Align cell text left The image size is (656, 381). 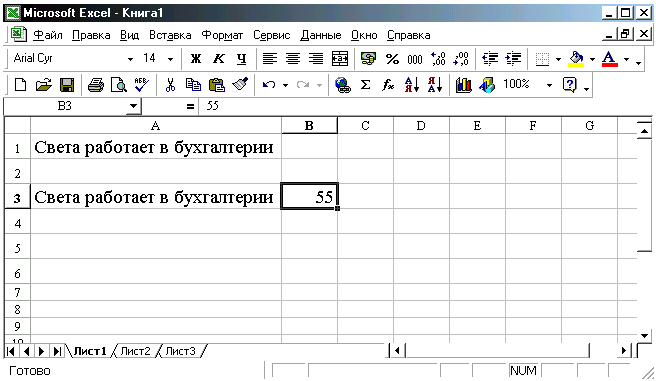[269, 59]
